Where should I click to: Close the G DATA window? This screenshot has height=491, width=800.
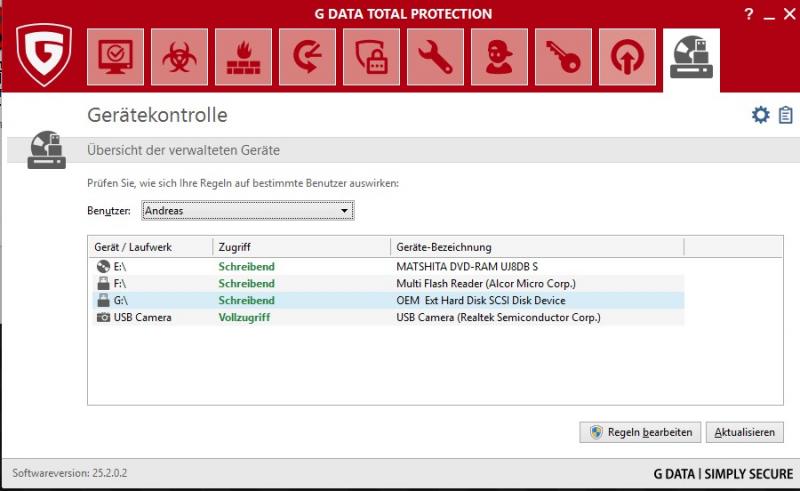789,14
